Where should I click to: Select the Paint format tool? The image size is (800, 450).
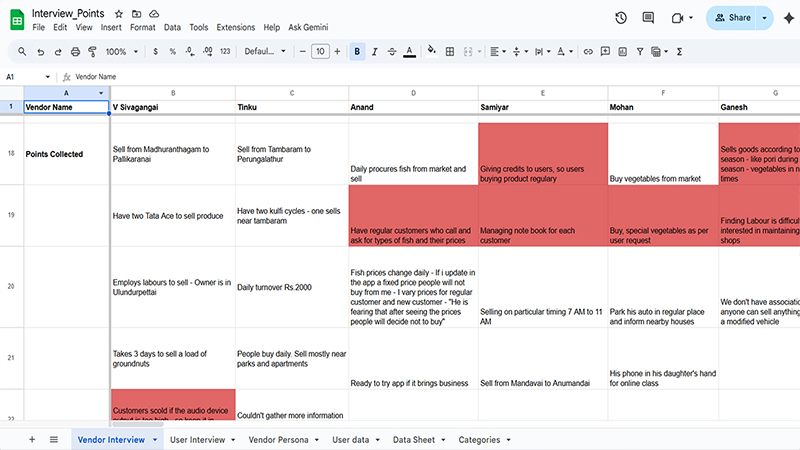pyautogui.click(x=93, y=51)
